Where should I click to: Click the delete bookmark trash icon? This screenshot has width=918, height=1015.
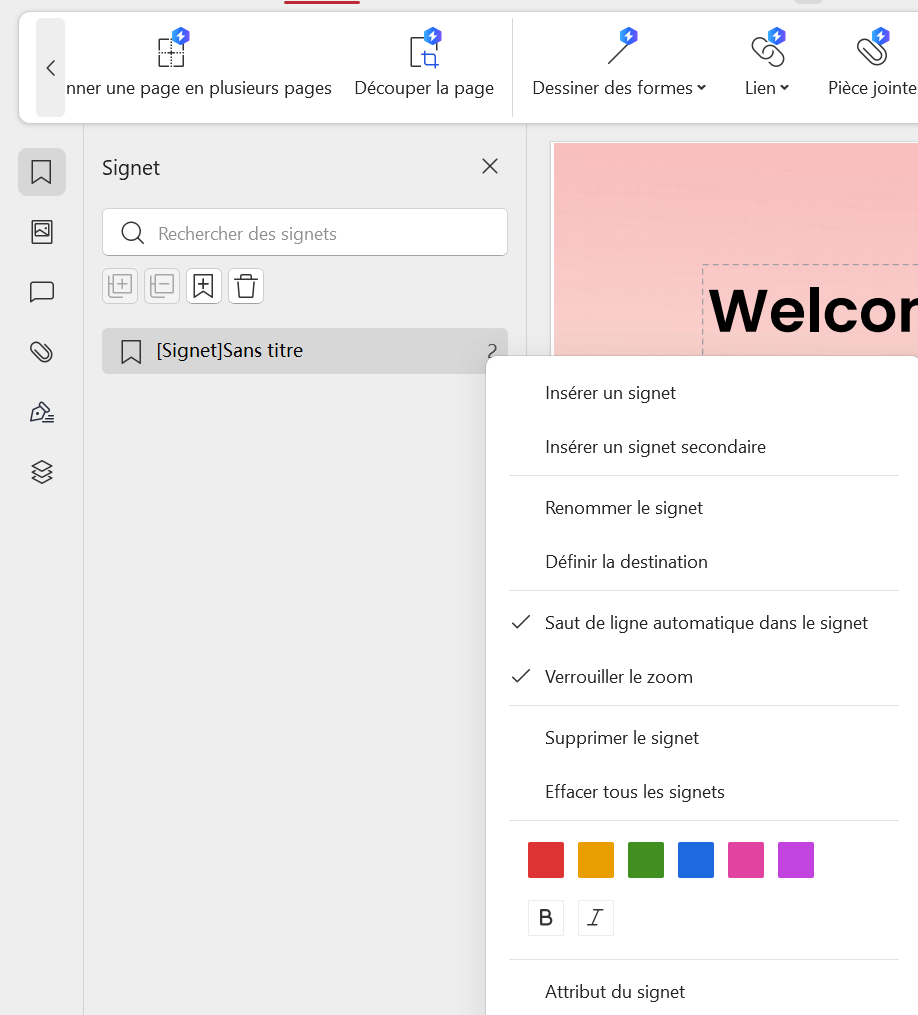(245, 286)
